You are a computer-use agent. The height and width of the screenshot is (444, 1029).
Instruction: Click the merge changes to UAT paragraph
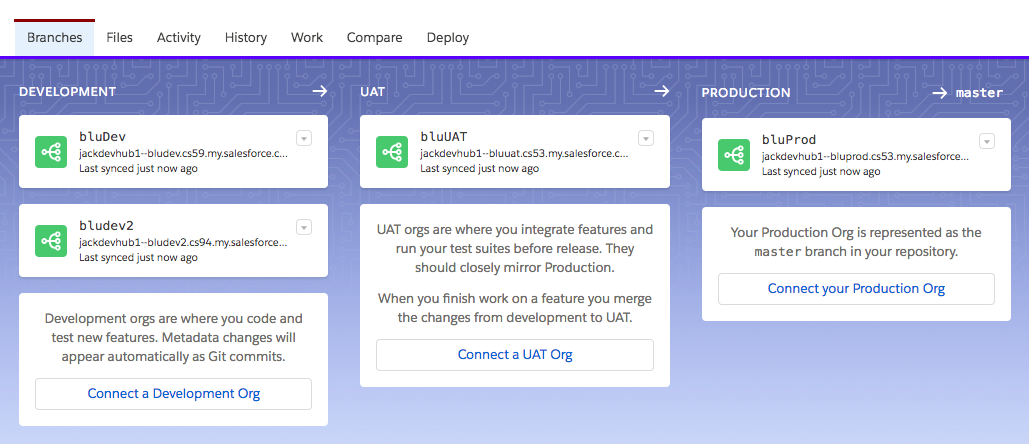(514, 308)
